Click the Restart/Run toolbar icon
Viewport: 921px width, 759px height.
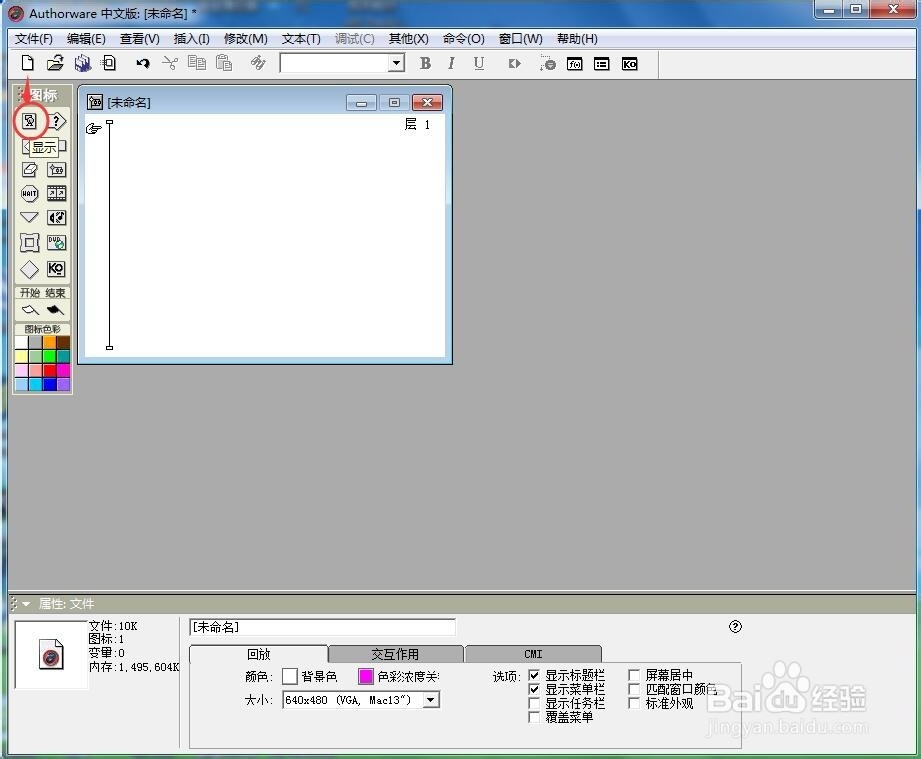coord(515,63)
